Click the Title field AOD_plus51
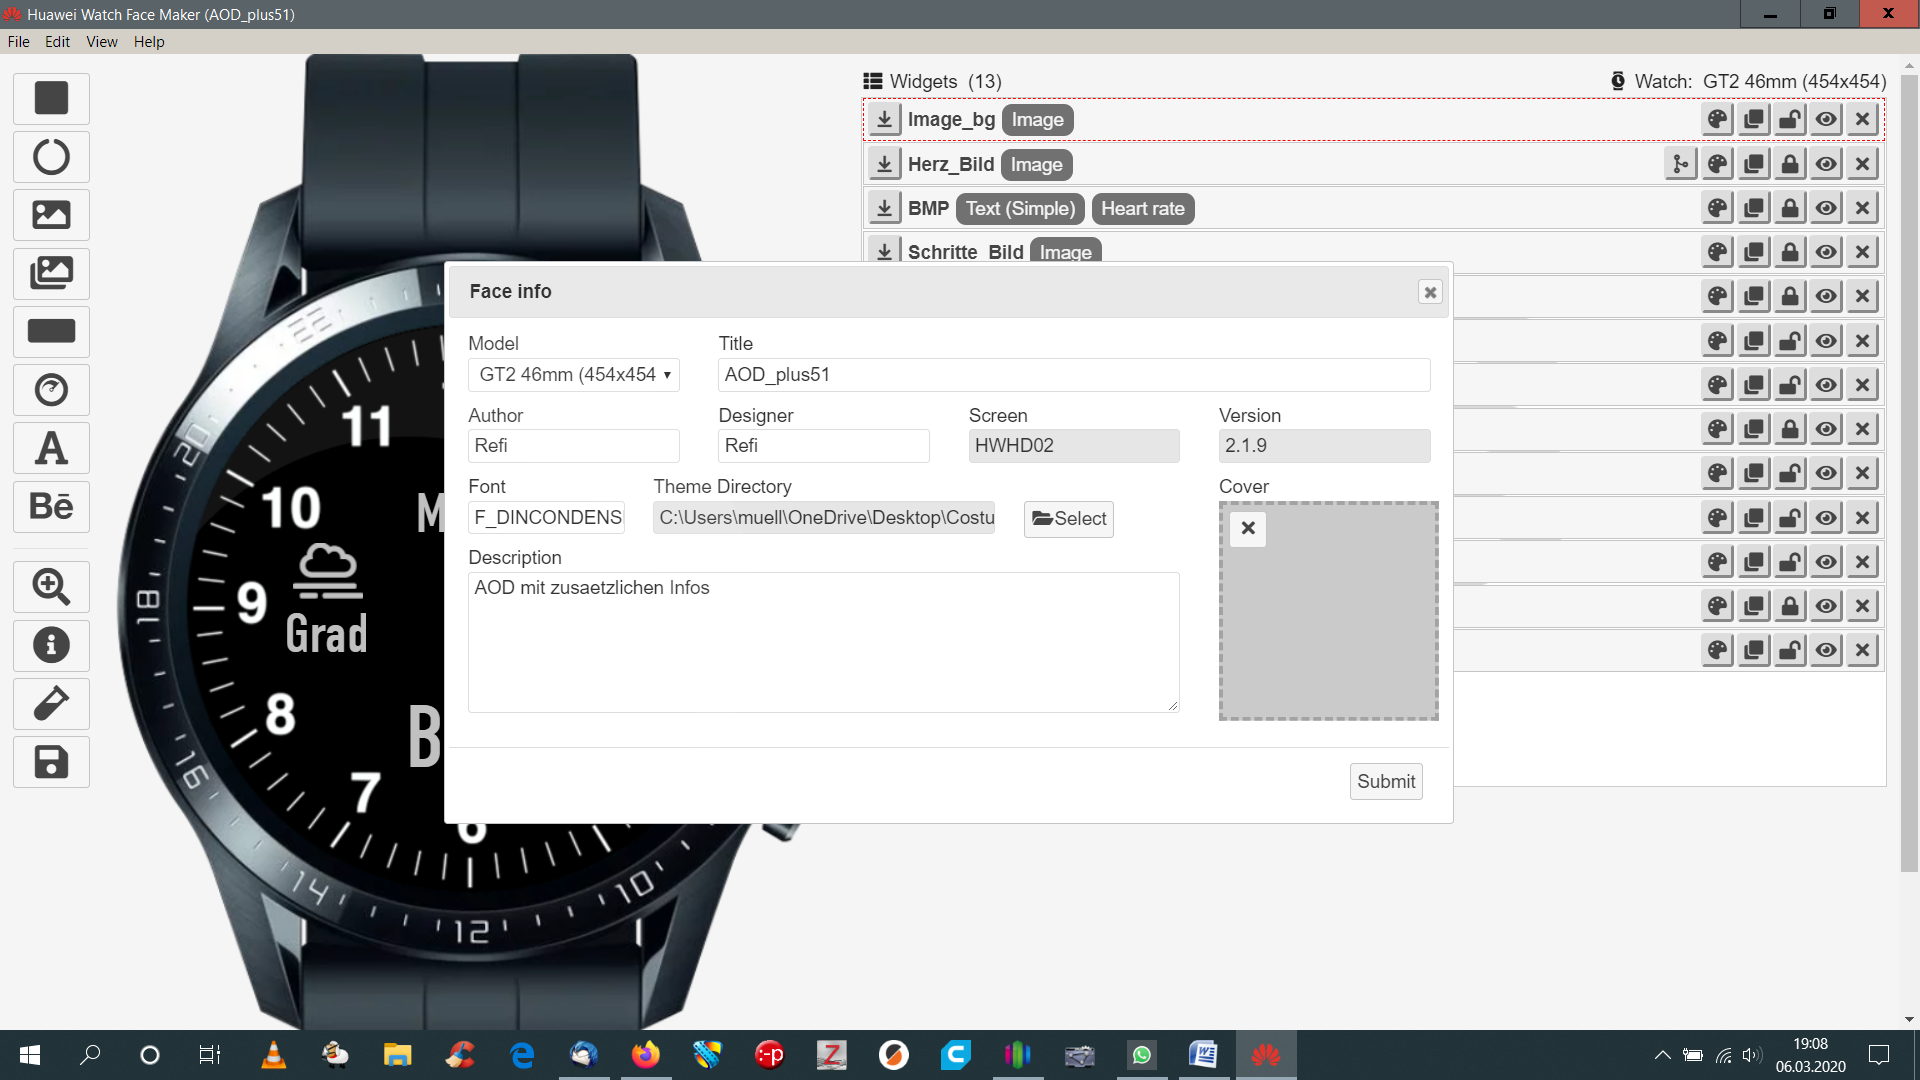This screenshot has height=1080, width=1920. 1074,375
